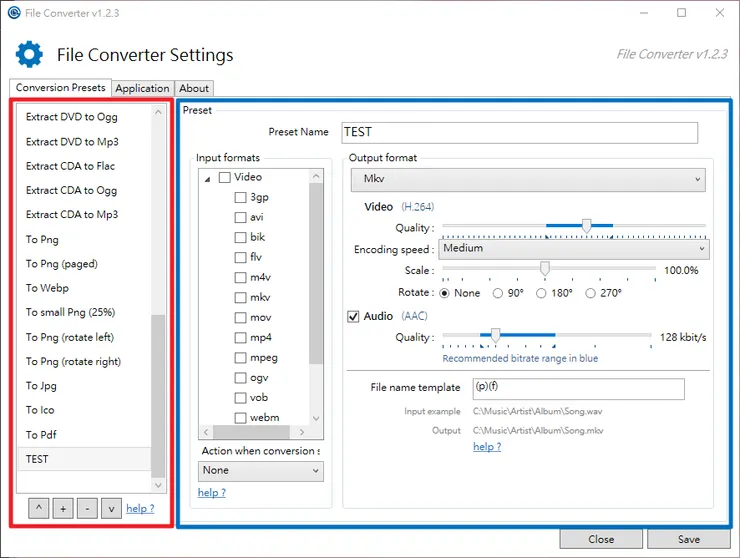The height and width of the screenshot is (558, 740).
Task: Select the 90° rotate radio option
Action: click(x=499, y=293)
